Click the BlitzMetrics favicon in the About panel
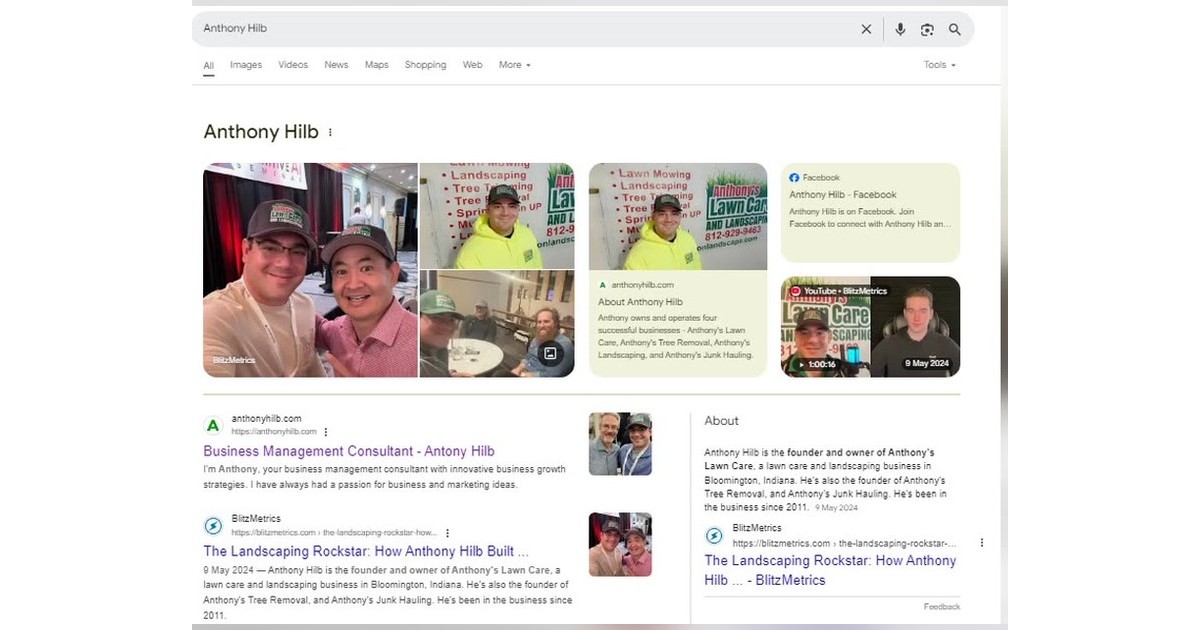This screenshot has height=630, width=1200. tap(714, 535)
